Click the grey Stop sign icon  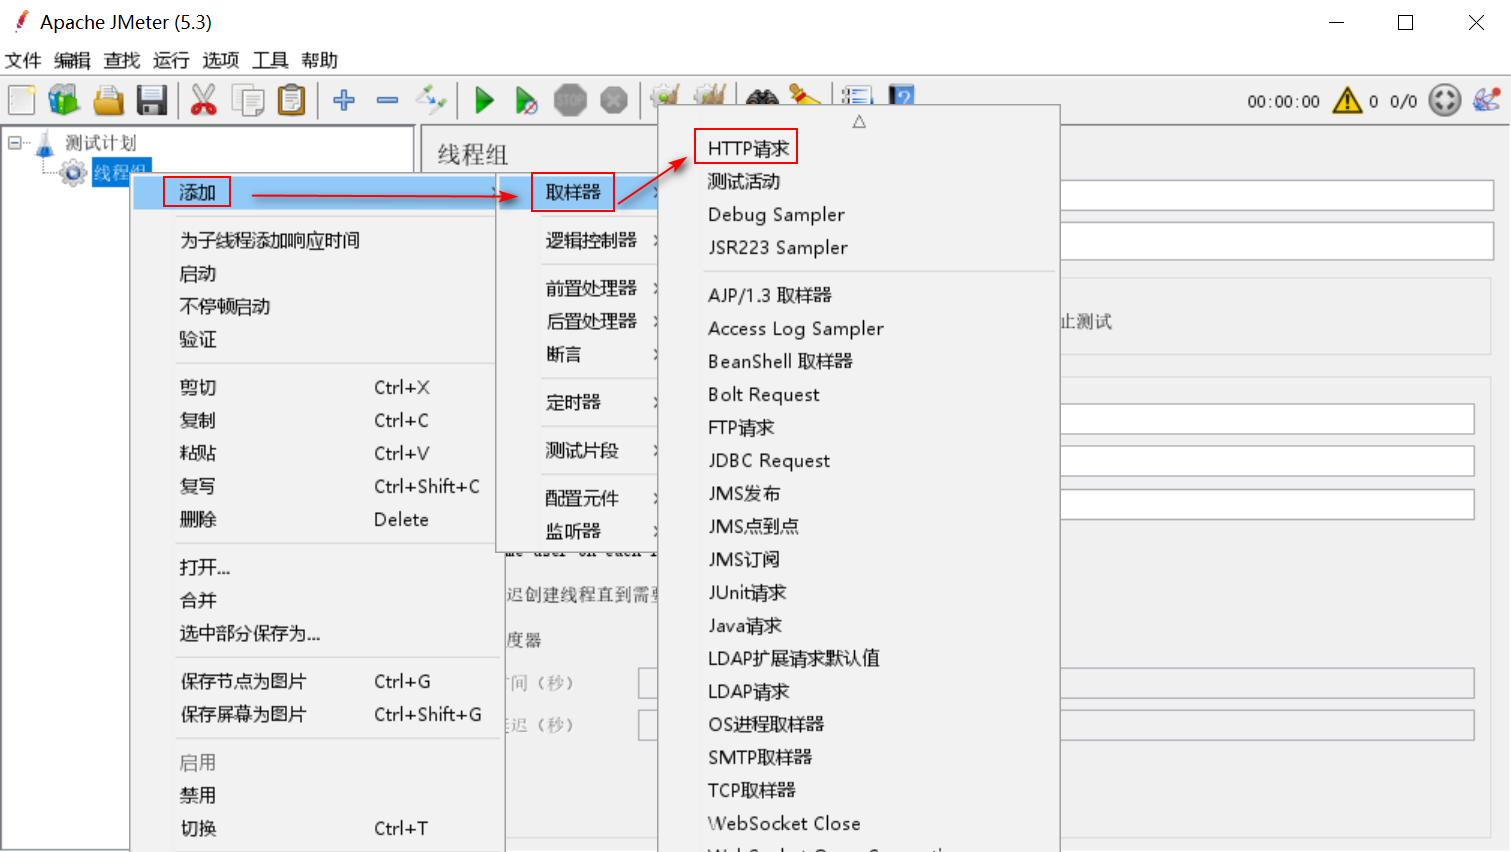570,100
